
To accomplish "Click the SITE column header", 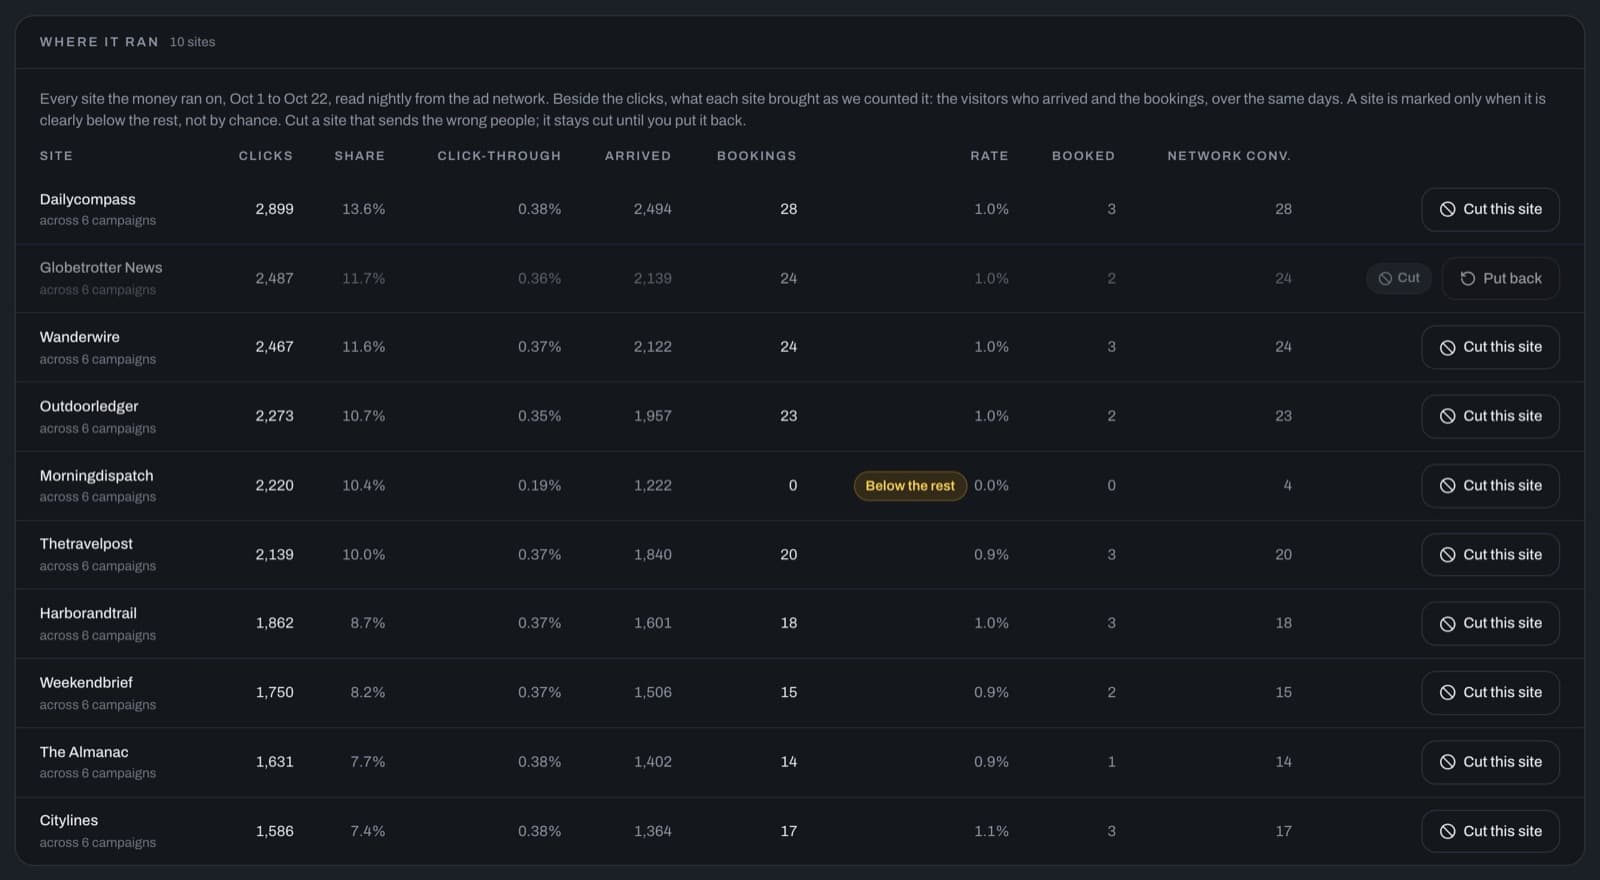I will (56, 156).
